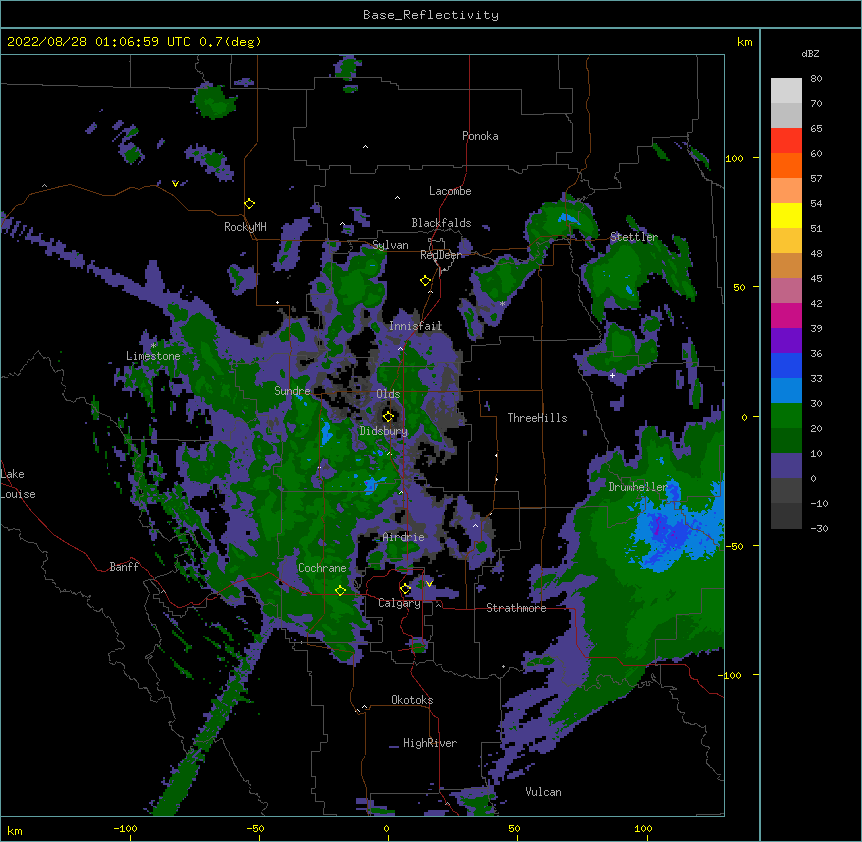Select the Vulcan town label
Image resolution: width=862 pixels, height=842 pixels.
(x=543, y=792)
